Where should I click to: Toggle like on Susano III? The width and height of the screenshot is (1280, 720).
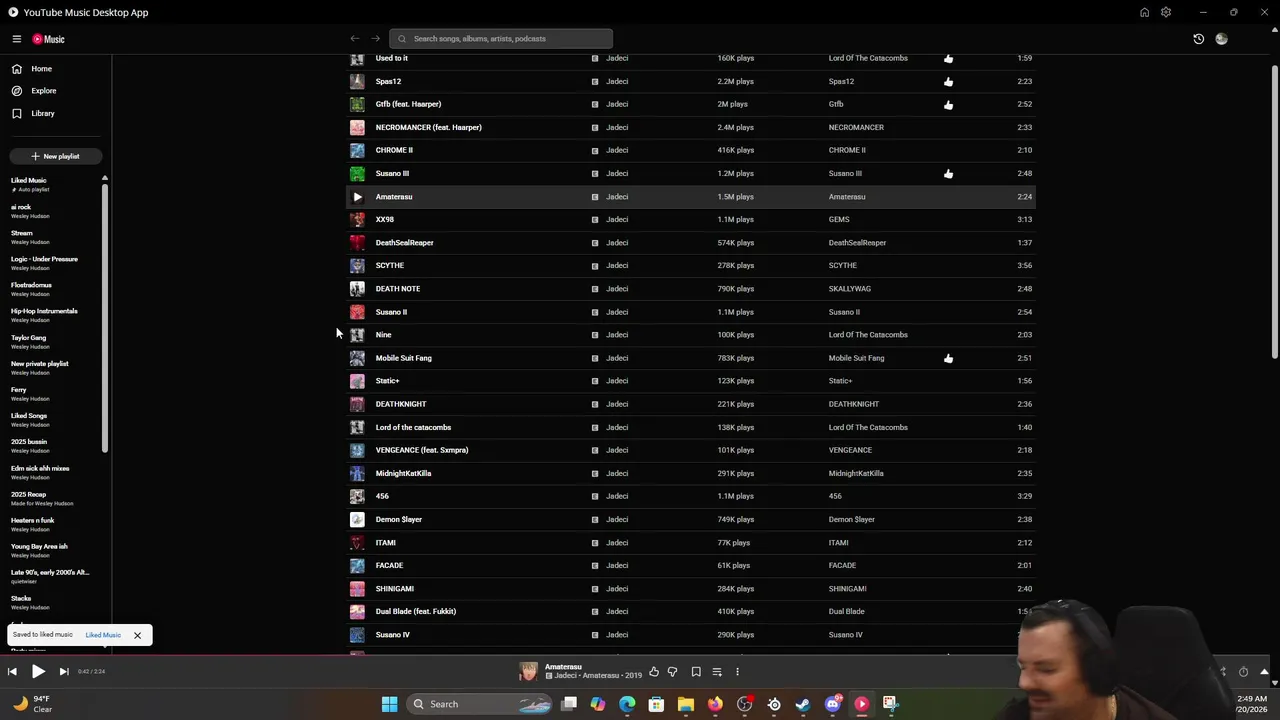point(948,174)
